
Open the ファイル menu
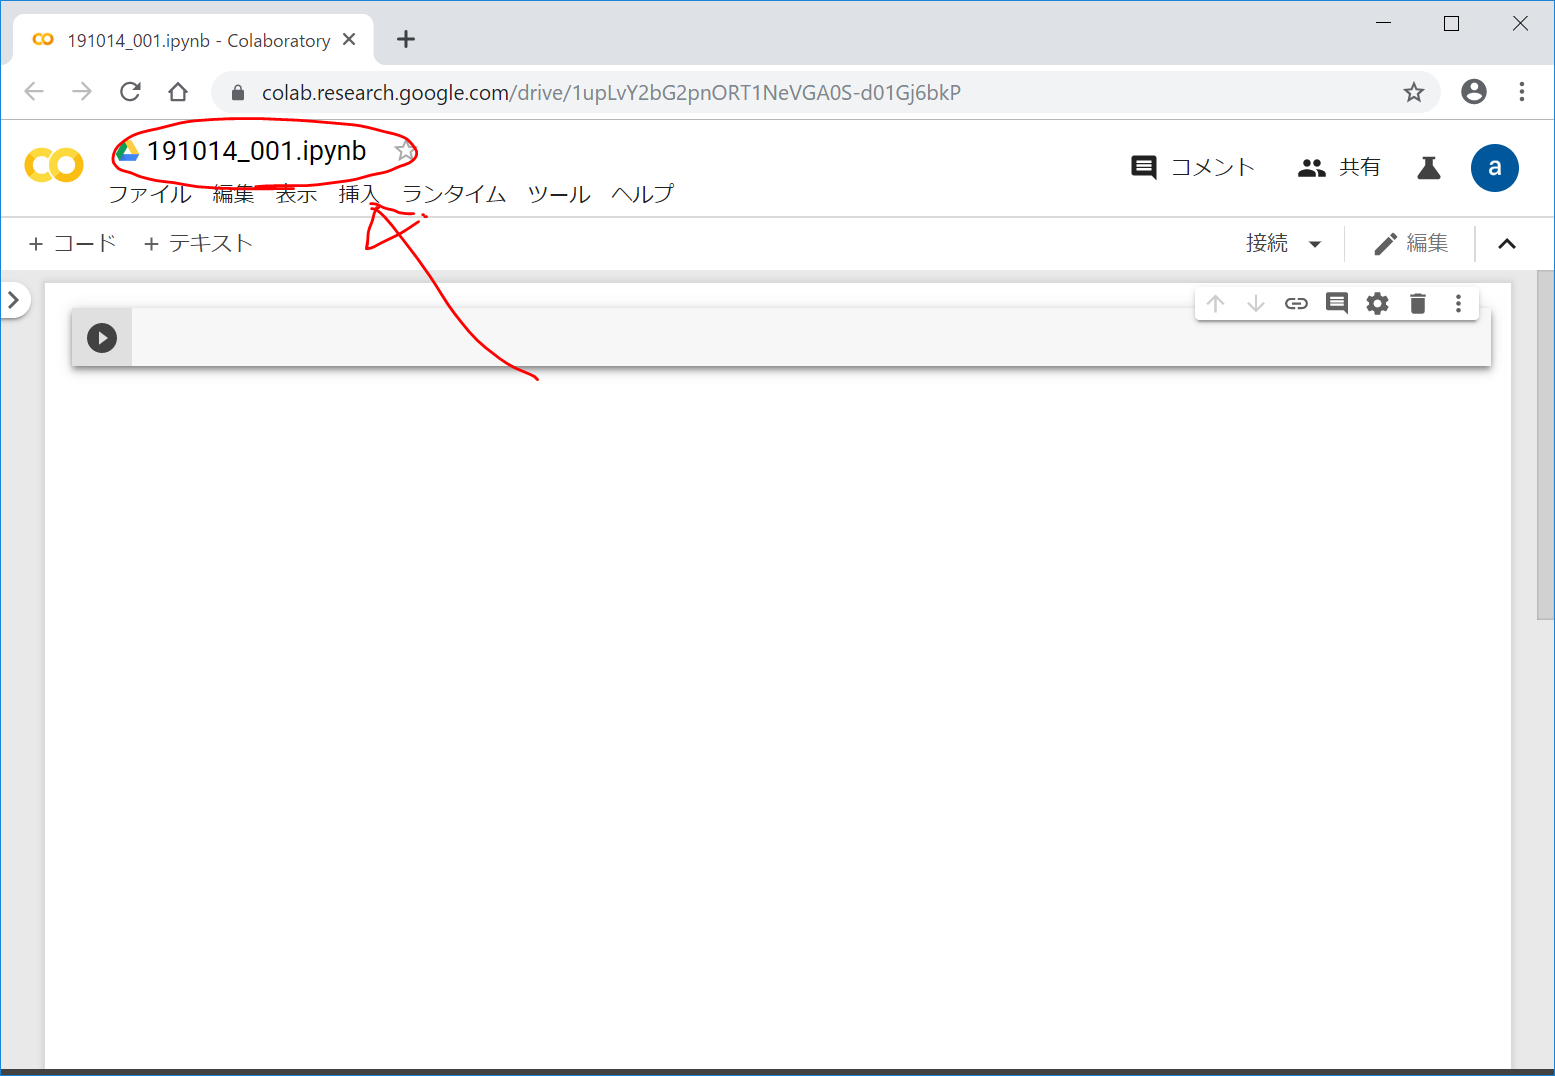150,194
